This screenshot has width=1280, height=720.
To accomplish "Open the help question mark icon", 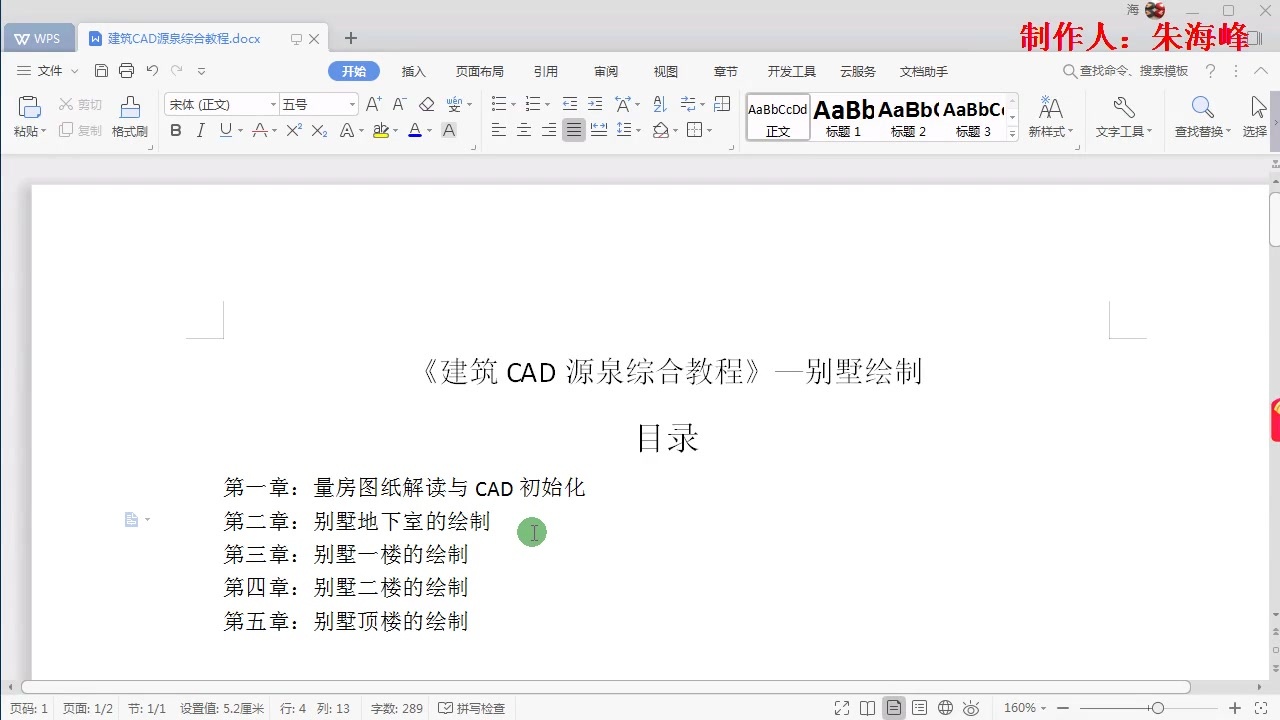I will point(1210,71).
